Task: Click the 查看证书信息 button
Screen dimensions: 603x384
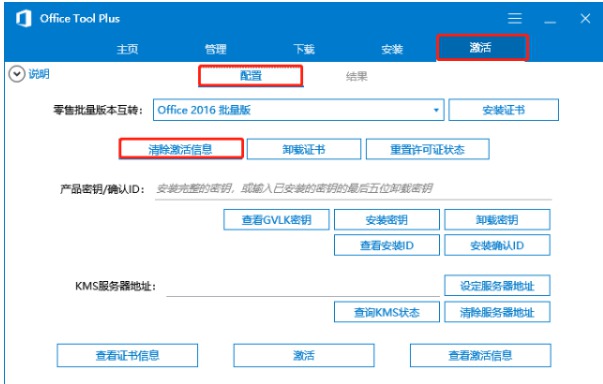Action: 127,355
